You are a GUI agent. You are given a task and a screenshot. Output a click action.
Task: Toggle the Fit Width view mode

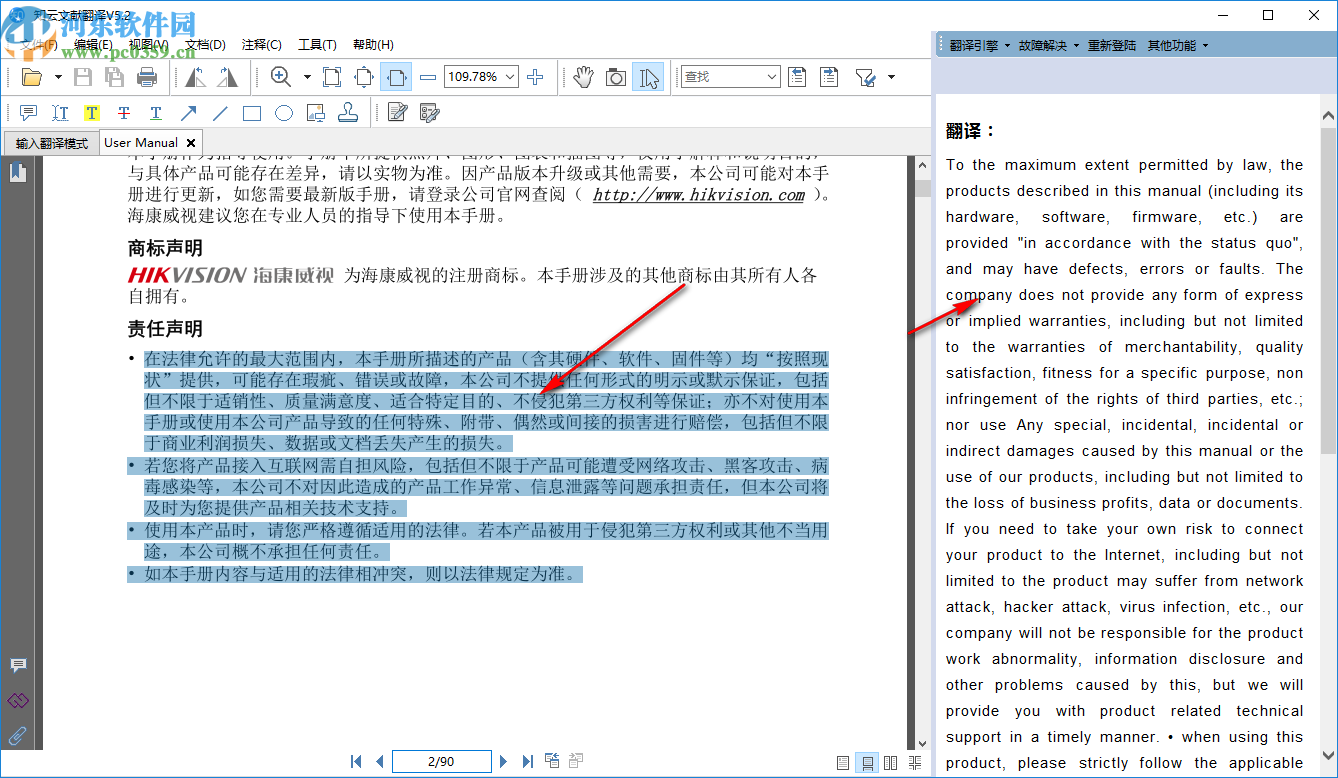(x=397, y=77)
